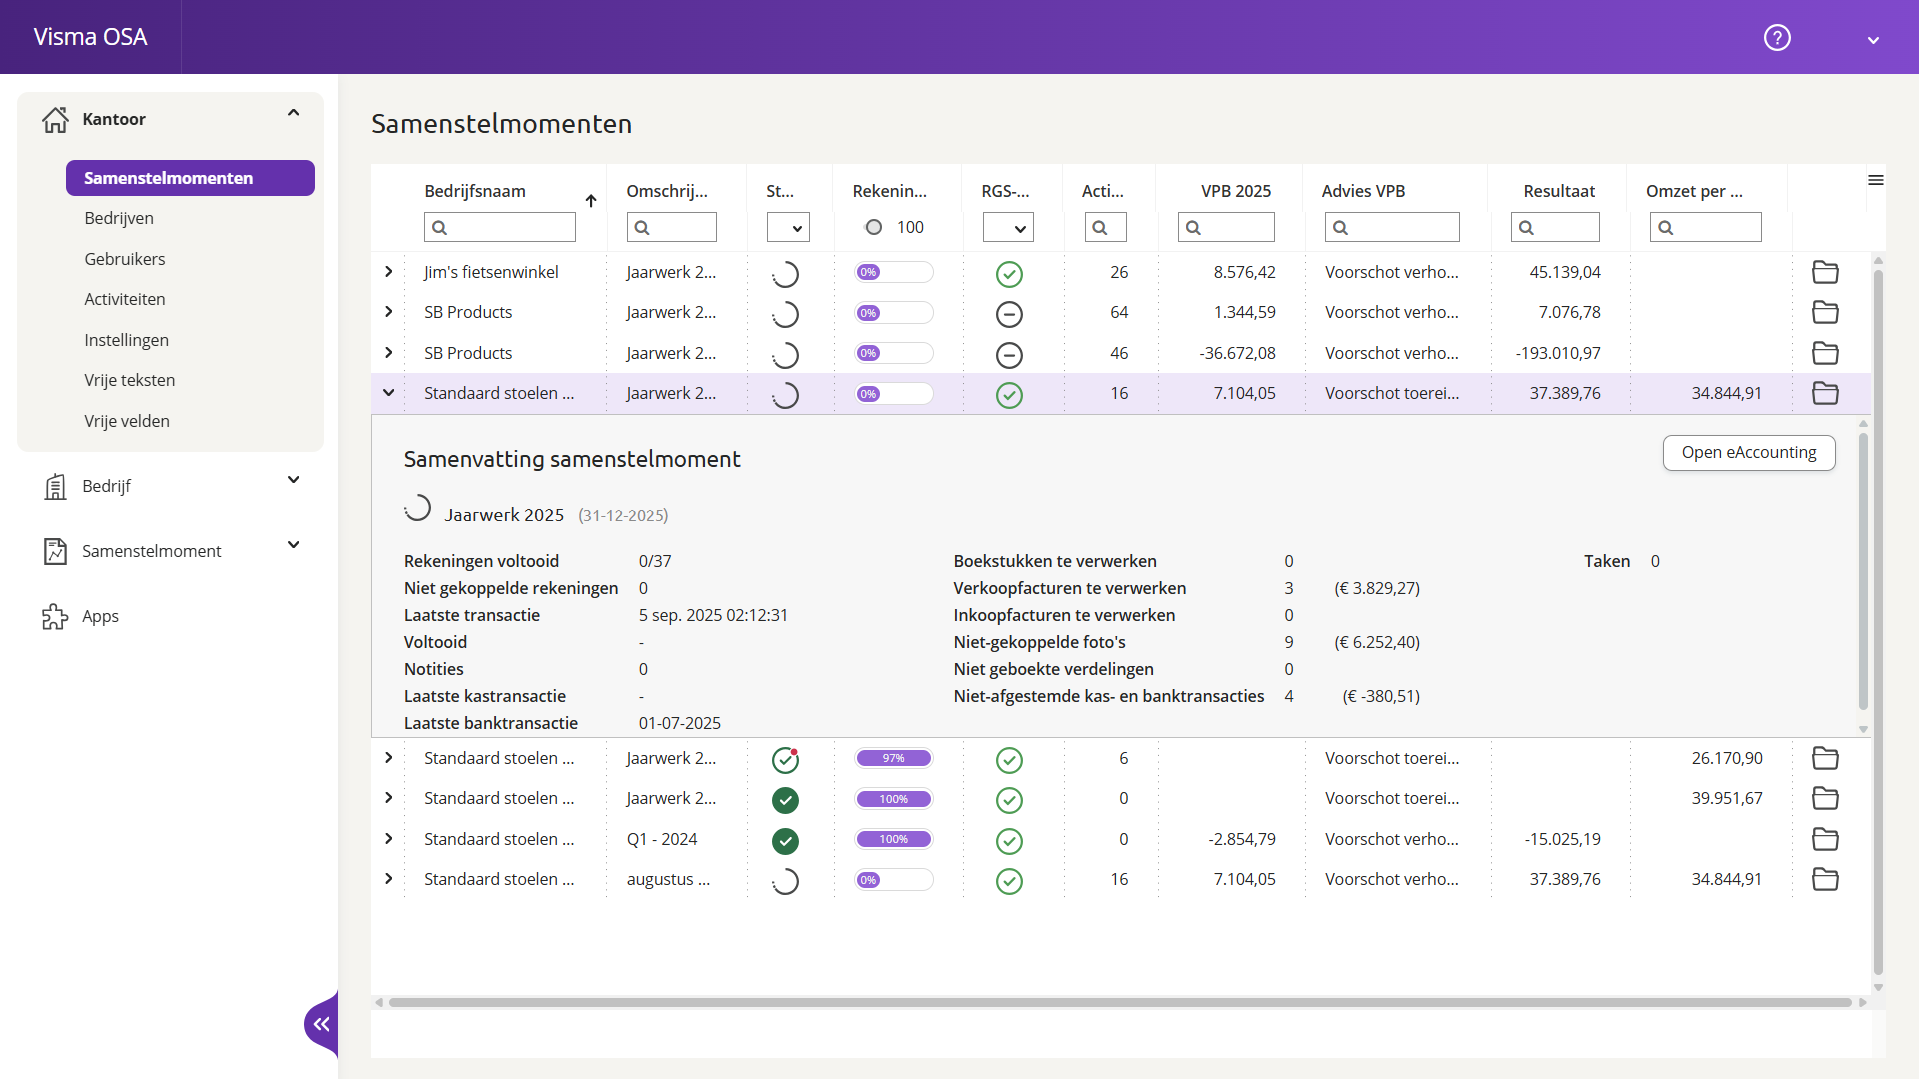
Task: Collapse sidebar with double-chevron button
Action: tap(321, 1024)
